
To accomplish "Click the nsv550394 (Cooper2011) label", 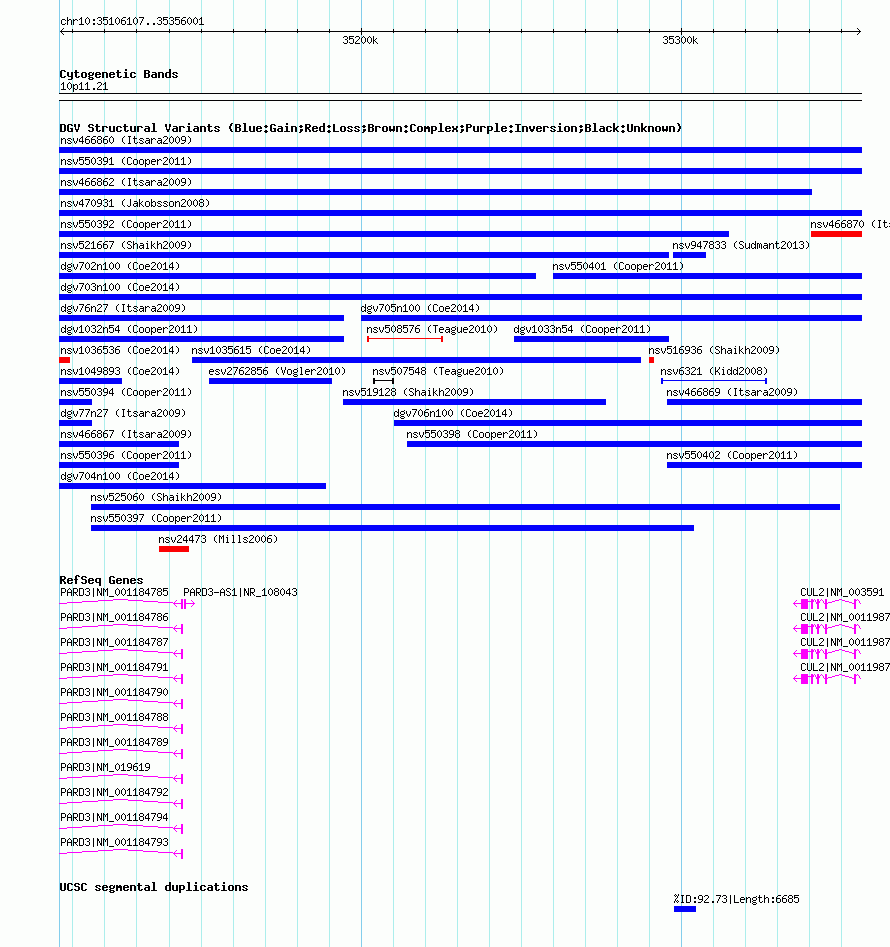I will (x=126, y=393).
